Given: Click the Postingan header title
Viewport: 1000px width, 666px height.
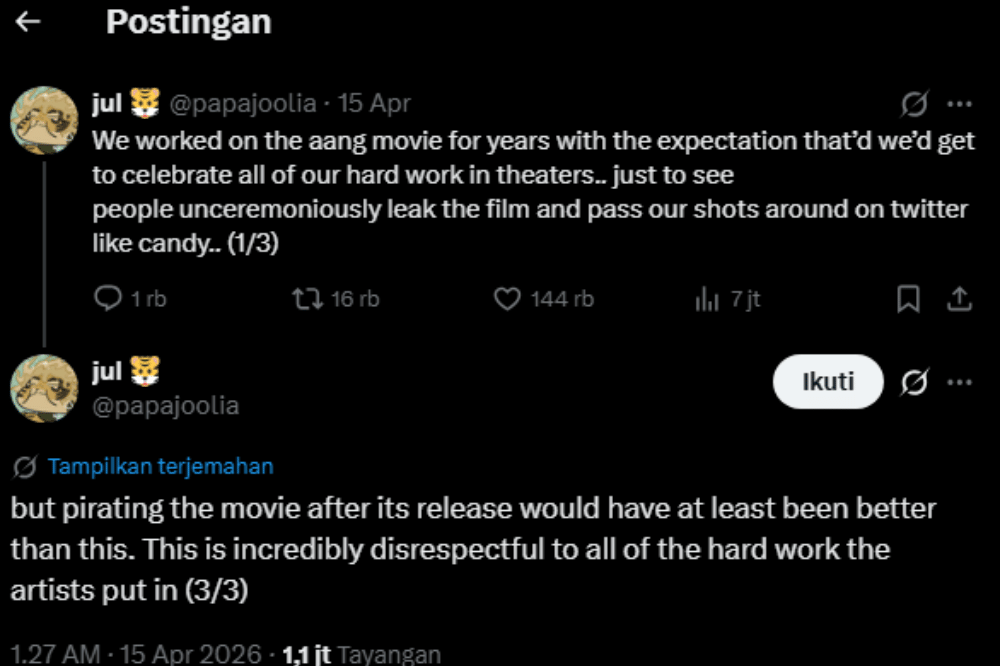Looking at the screenshot, I should coord(188,22).
